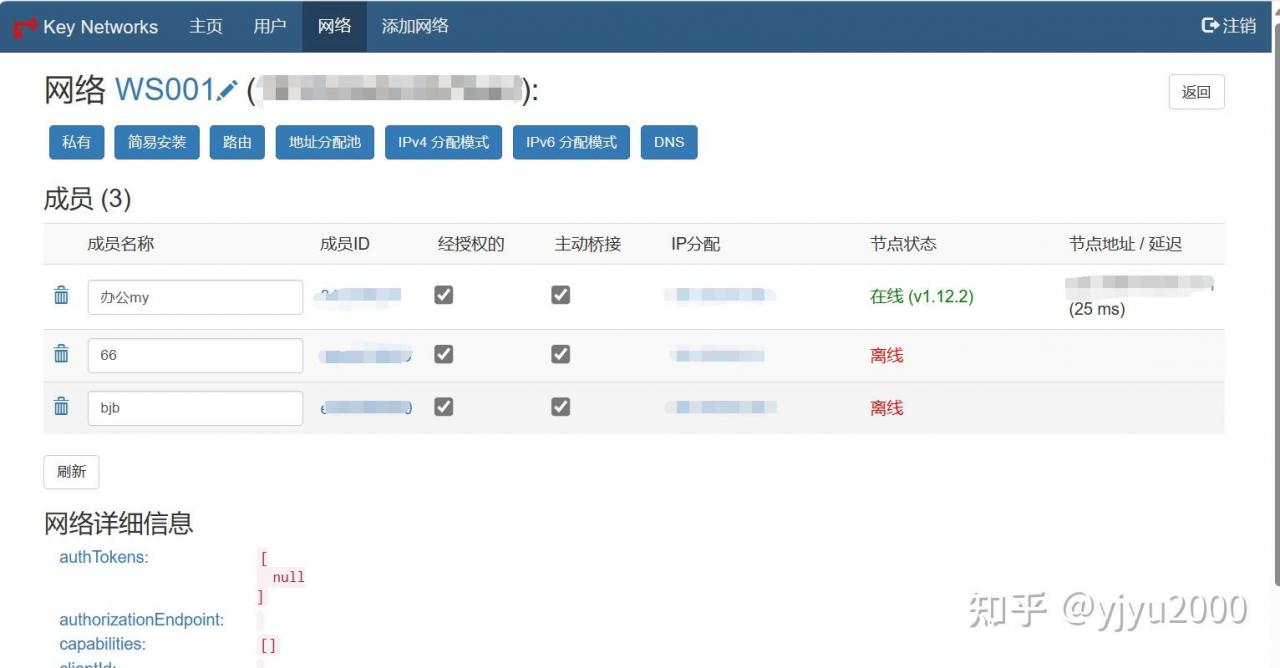This screenshot has height=668, width=1280.
Task: Expand the IPv6 分配模式 settings
Action: [x=571, y=142]
